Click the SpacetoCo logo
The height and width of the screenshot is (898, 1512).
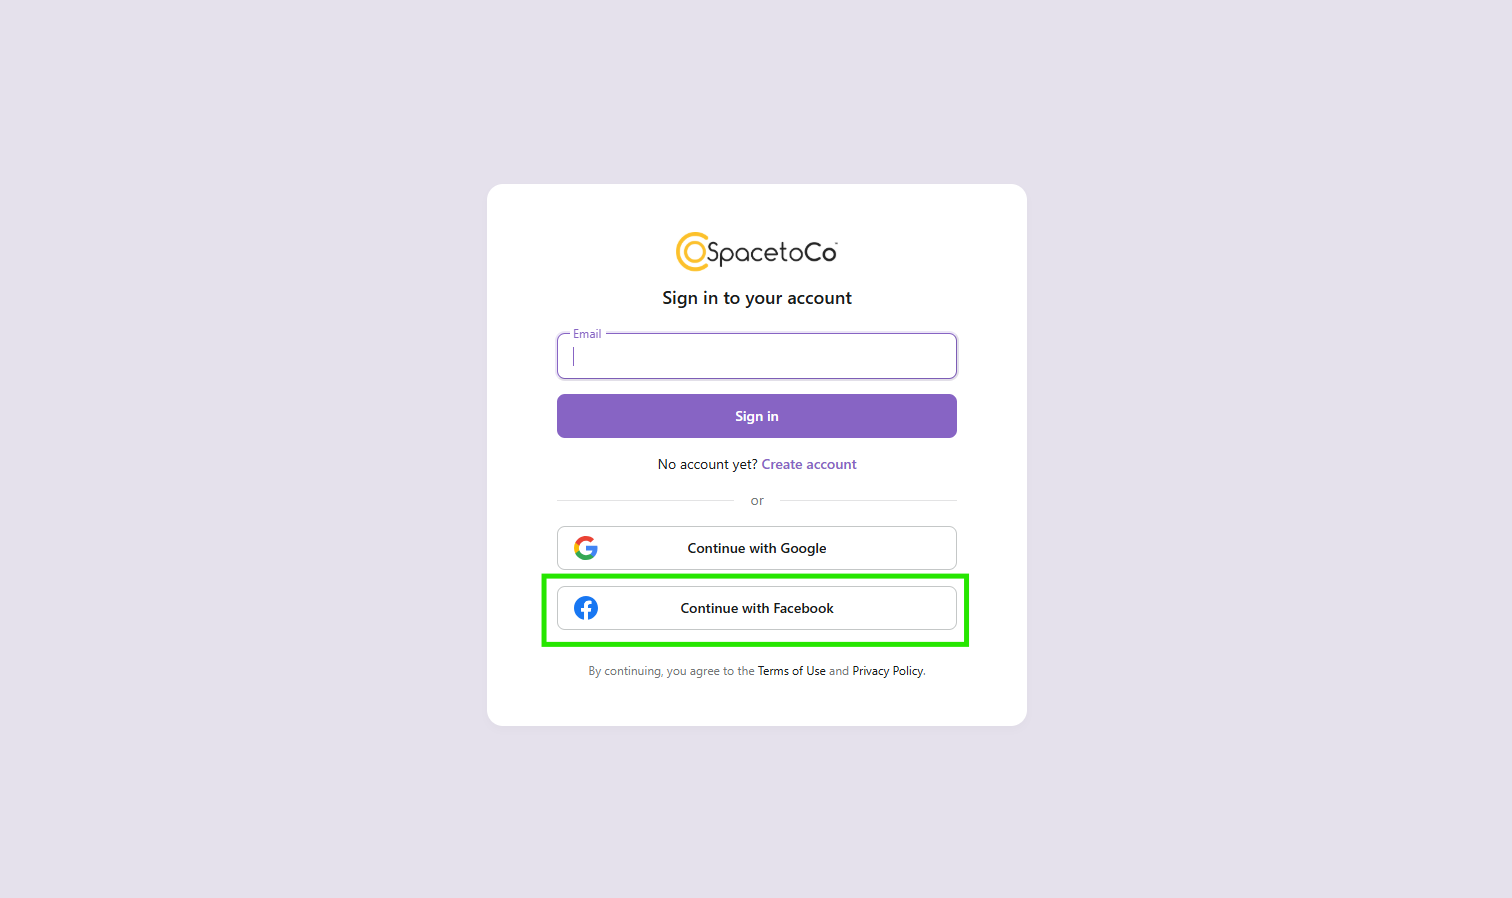(756, 252)
